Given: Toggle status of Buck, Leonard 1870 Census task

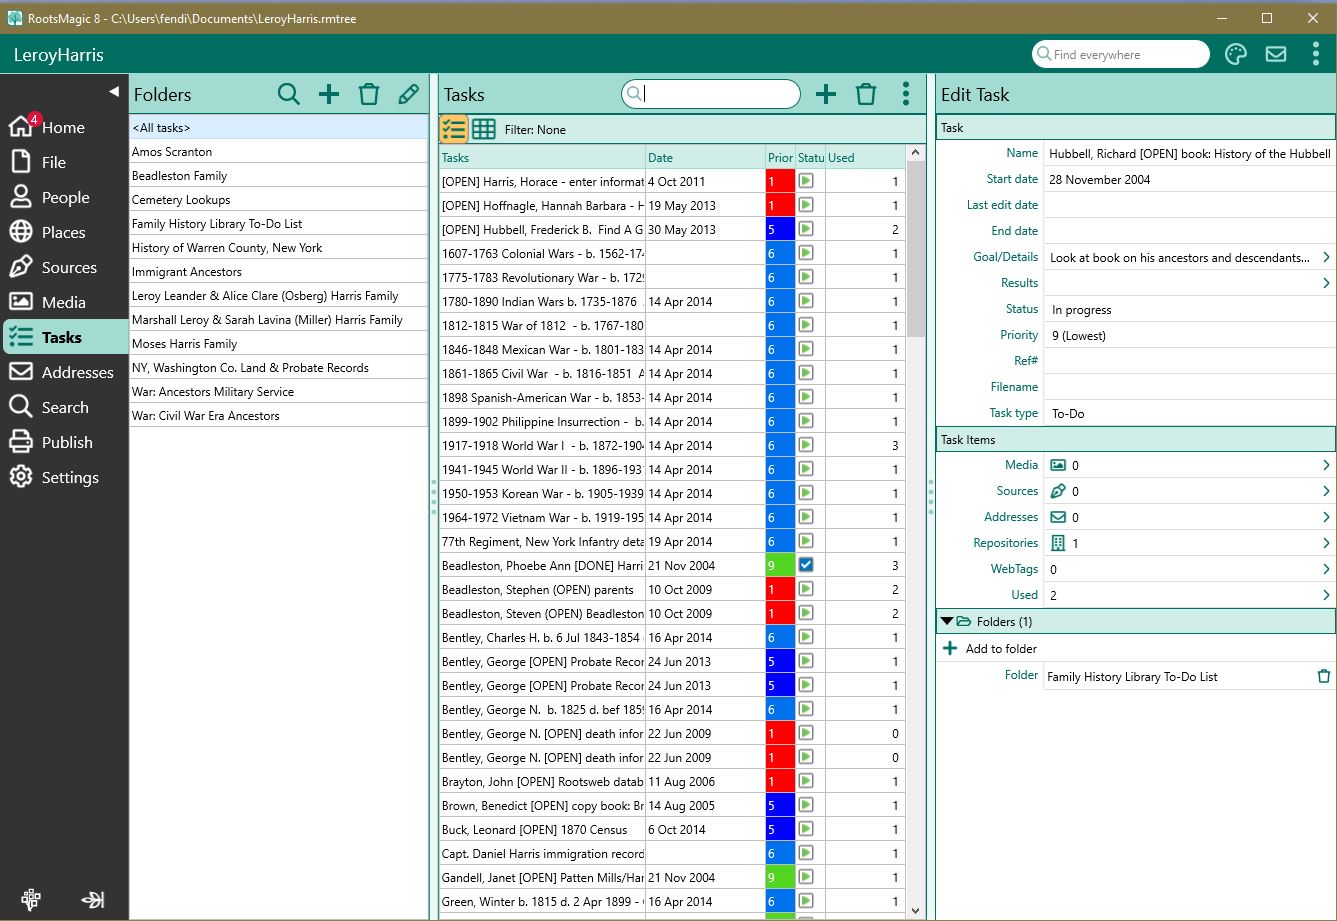Looking at the screenshot, I should [806, 829].
